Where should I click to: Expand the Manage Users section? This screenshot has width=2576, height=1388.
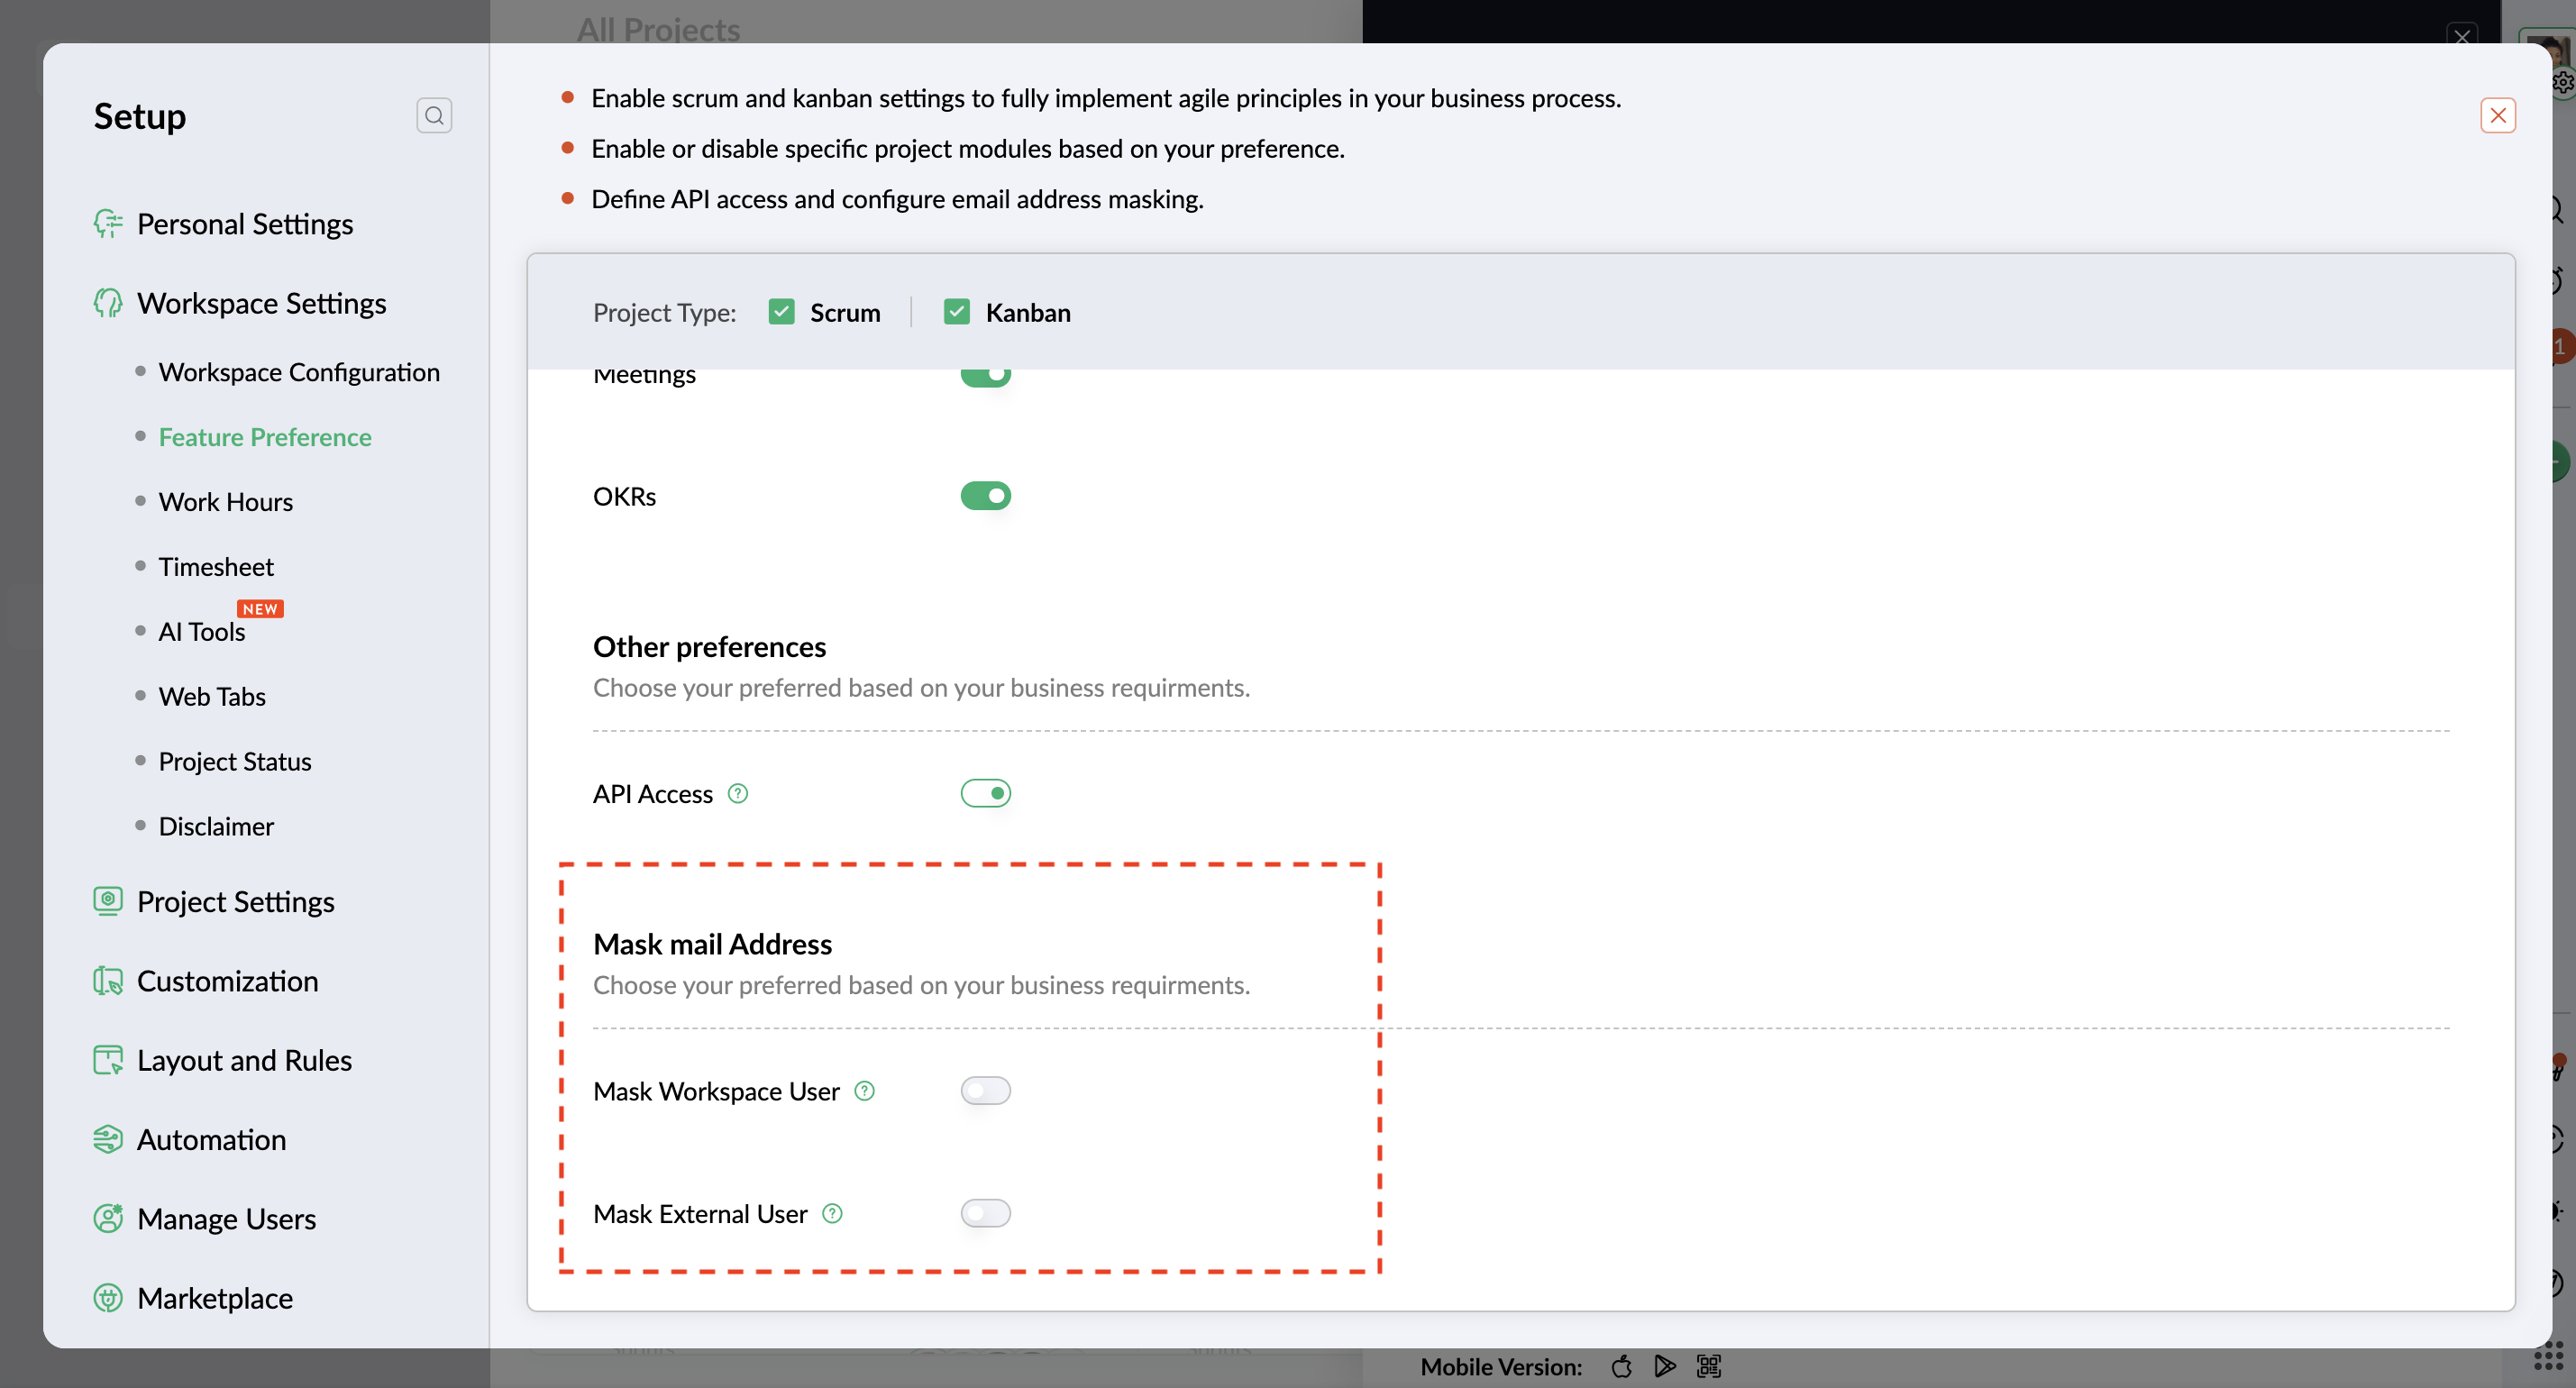pyautogui.click(x=227, y=1218)
